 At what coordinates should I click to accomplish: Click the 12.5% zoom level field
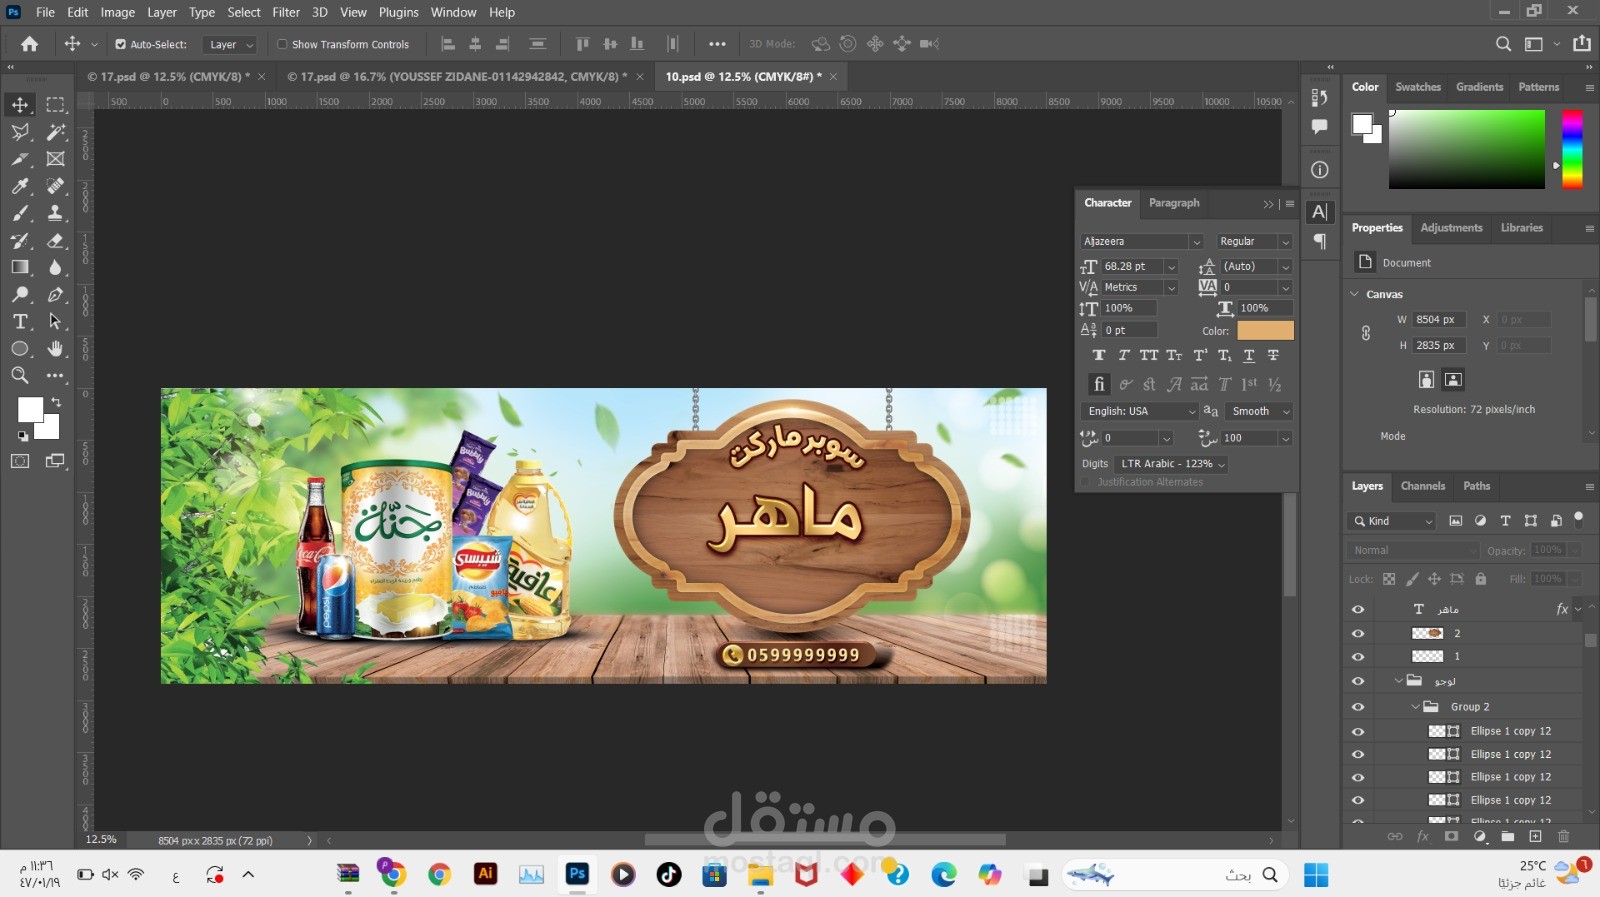(x=101, y=840)
